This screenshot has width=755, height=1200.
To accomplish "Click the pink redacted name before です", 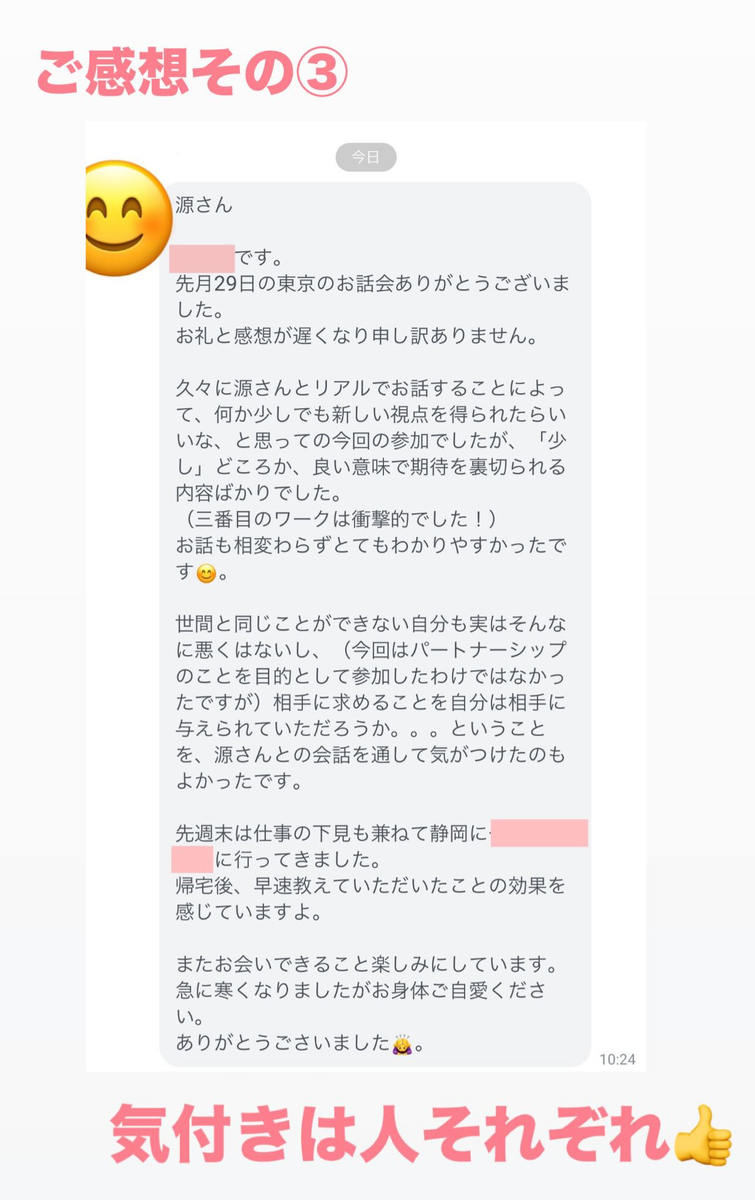I will tap(202, 258).
